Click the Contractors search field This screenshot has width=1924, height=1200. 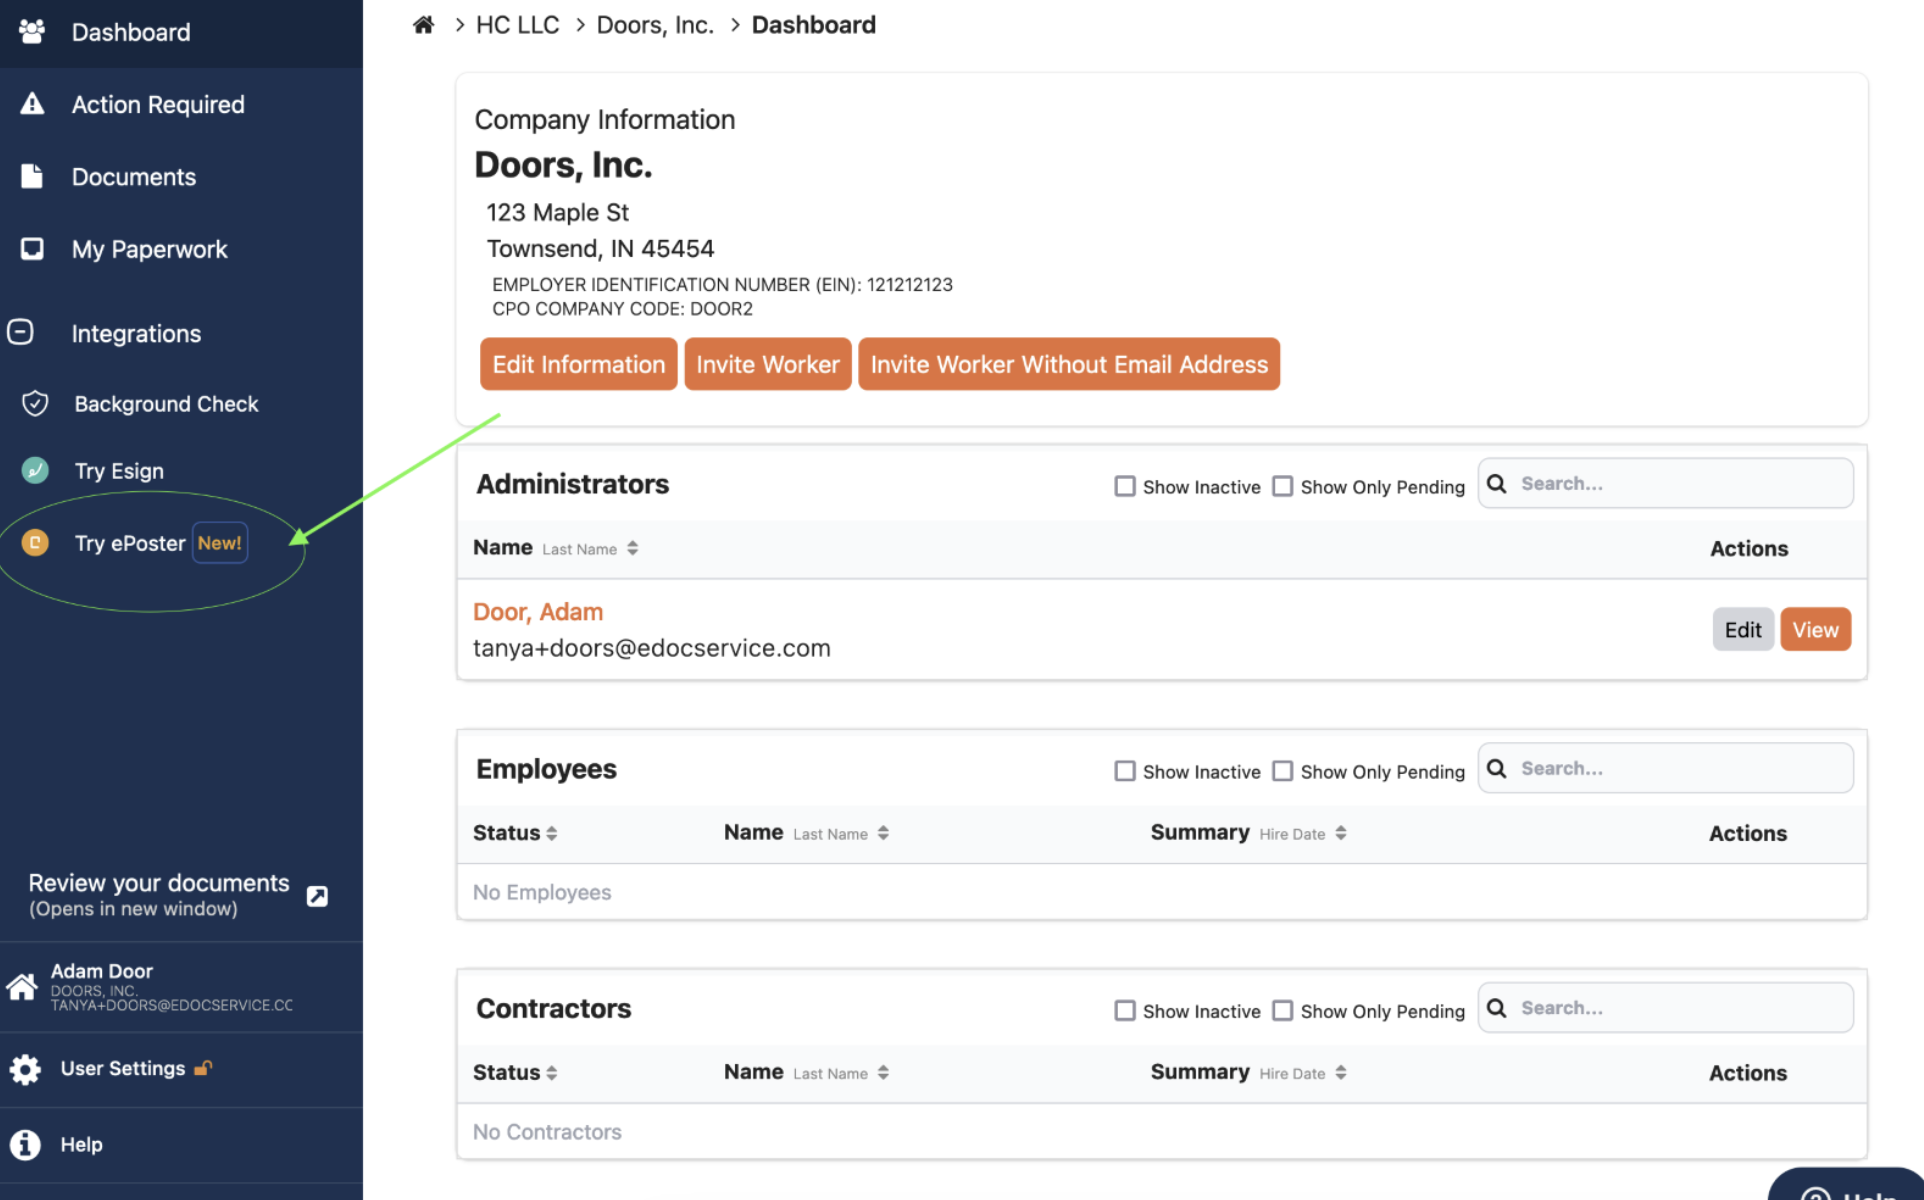1666,1008
